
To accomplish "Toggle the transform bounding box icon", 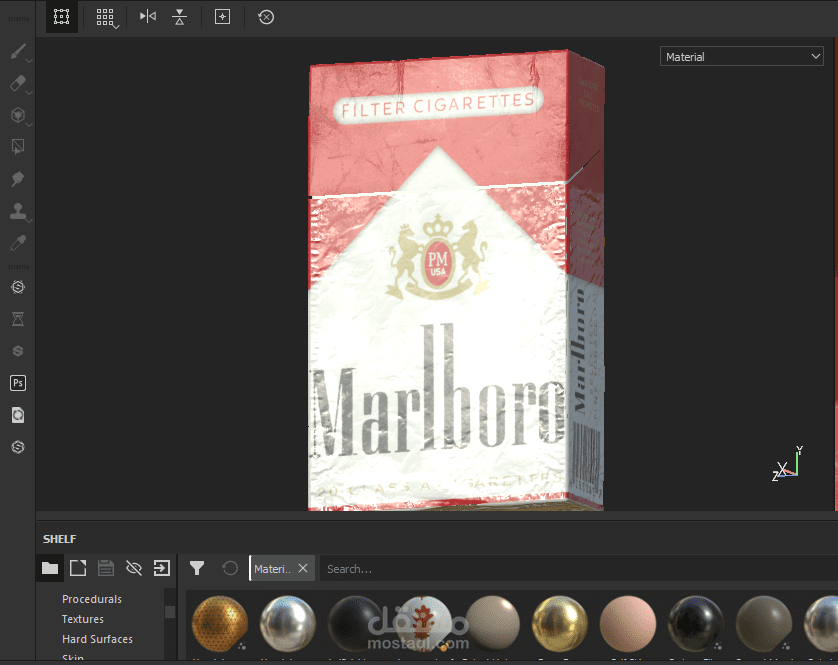I will (61, 17).
